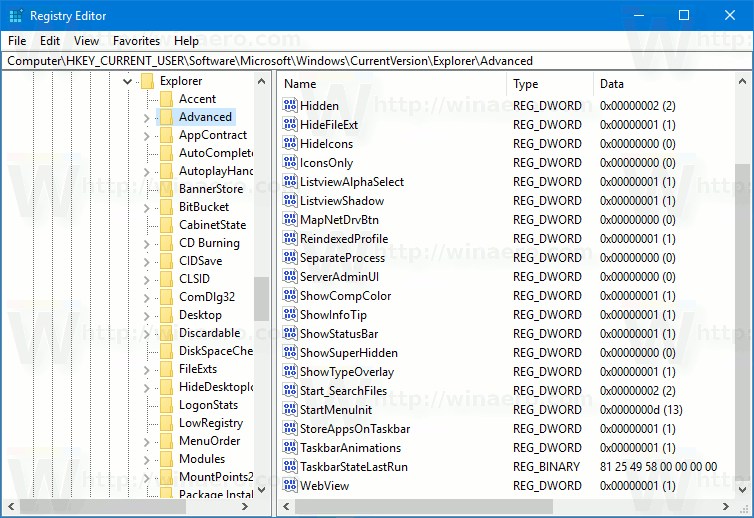
Task: Collapse the Explorer tree node
Action: [127, 81]
